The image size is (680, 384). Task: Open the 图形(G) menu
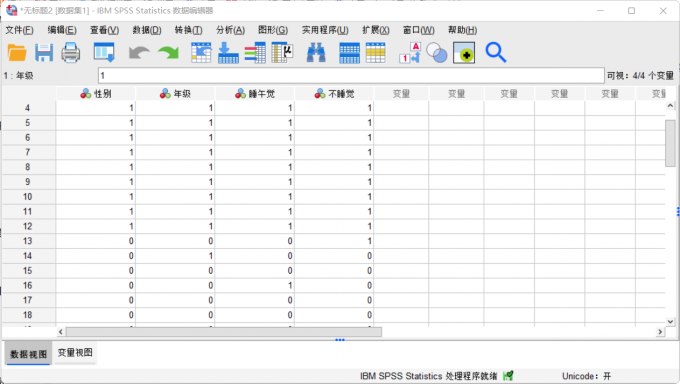click(273, 30)
